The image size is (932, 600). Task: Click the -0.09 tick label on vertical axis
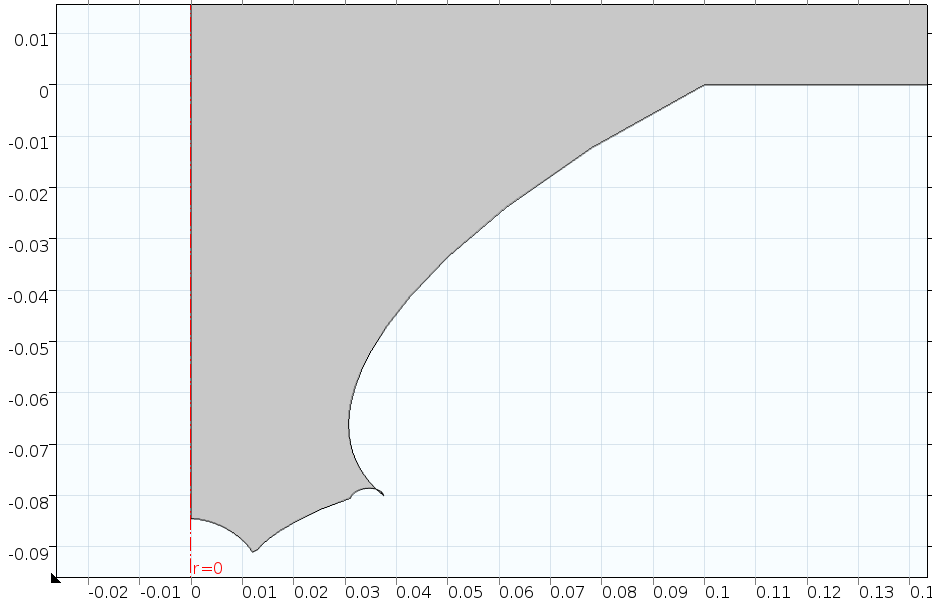coord(29,554)
